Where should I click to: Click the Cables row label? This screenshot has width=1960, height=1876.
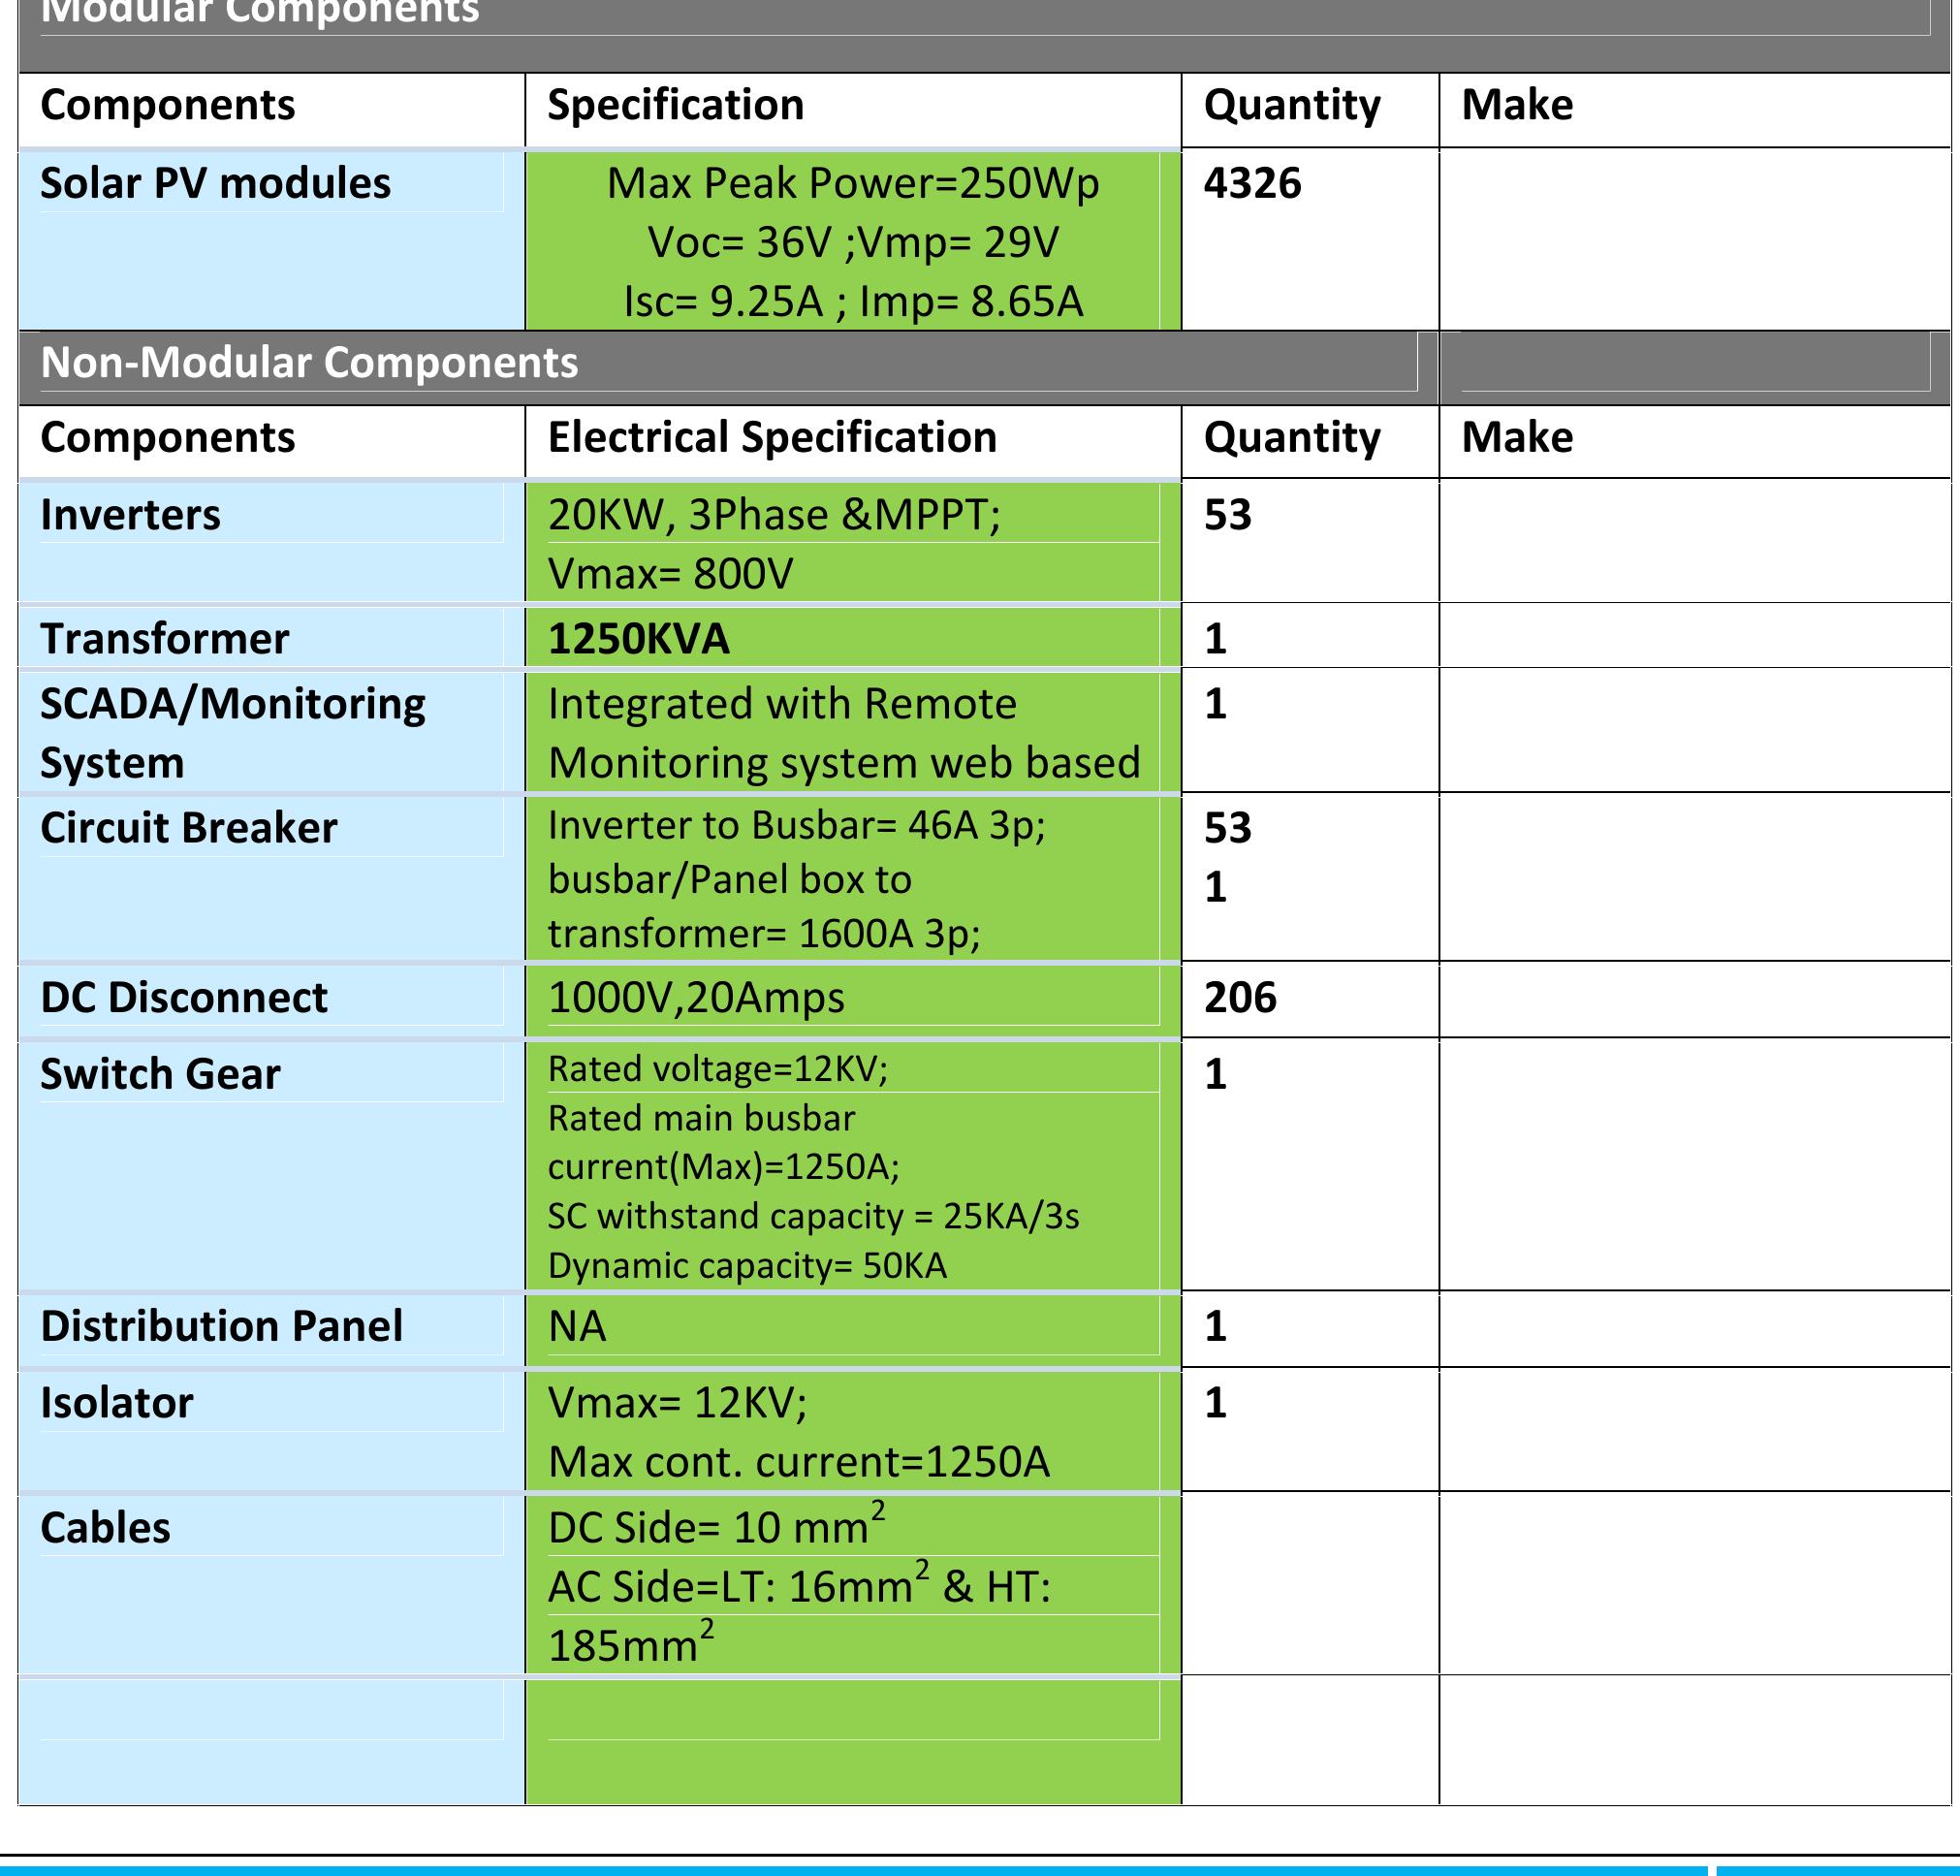(105, 1528)
